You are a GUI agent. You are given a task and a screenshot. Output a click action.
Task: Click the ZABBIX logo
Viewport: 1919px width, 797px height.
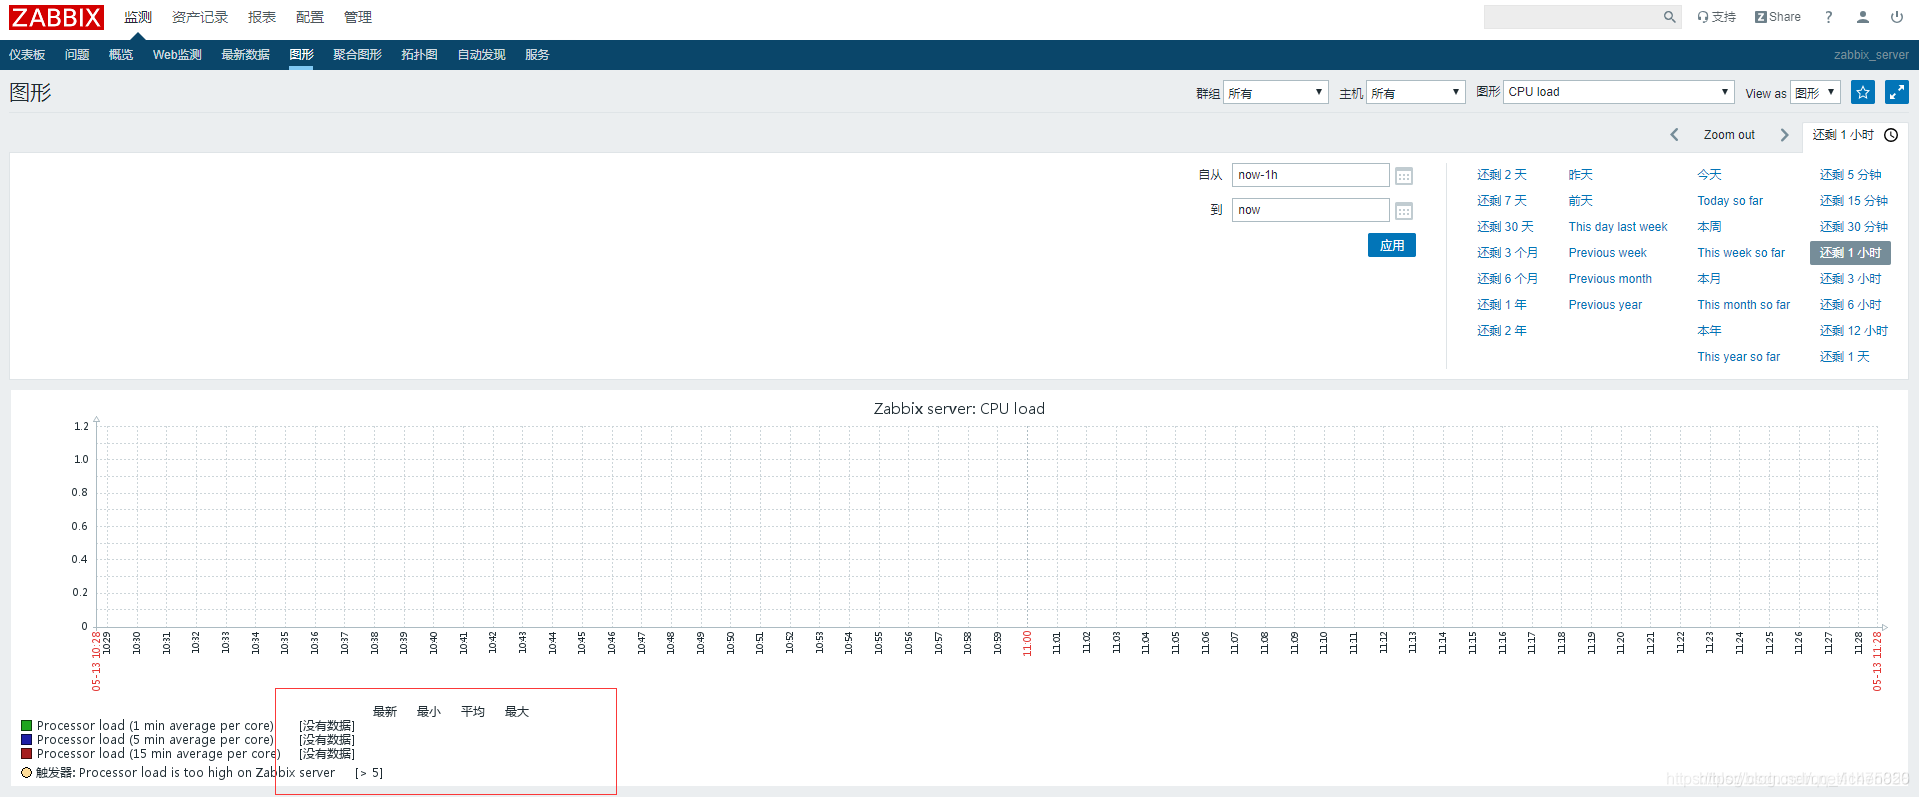click(x=57, y=17)
